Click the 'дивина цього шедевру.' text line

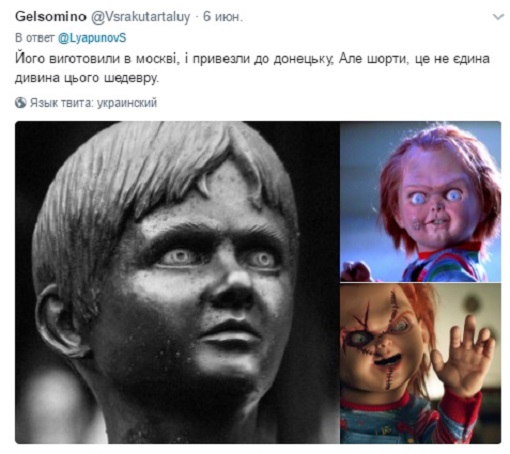pos(87,78)
